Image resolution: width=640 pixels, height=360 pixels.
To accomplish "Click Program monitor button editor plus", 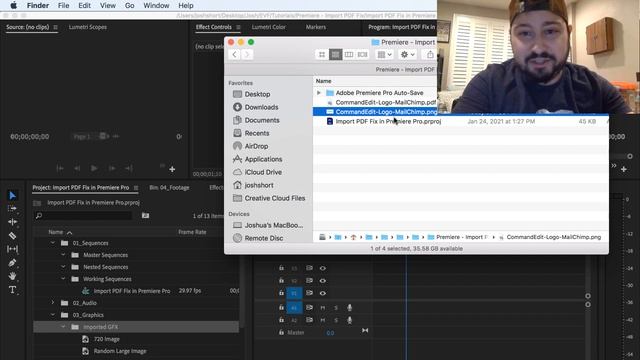I will pos(624,169).
